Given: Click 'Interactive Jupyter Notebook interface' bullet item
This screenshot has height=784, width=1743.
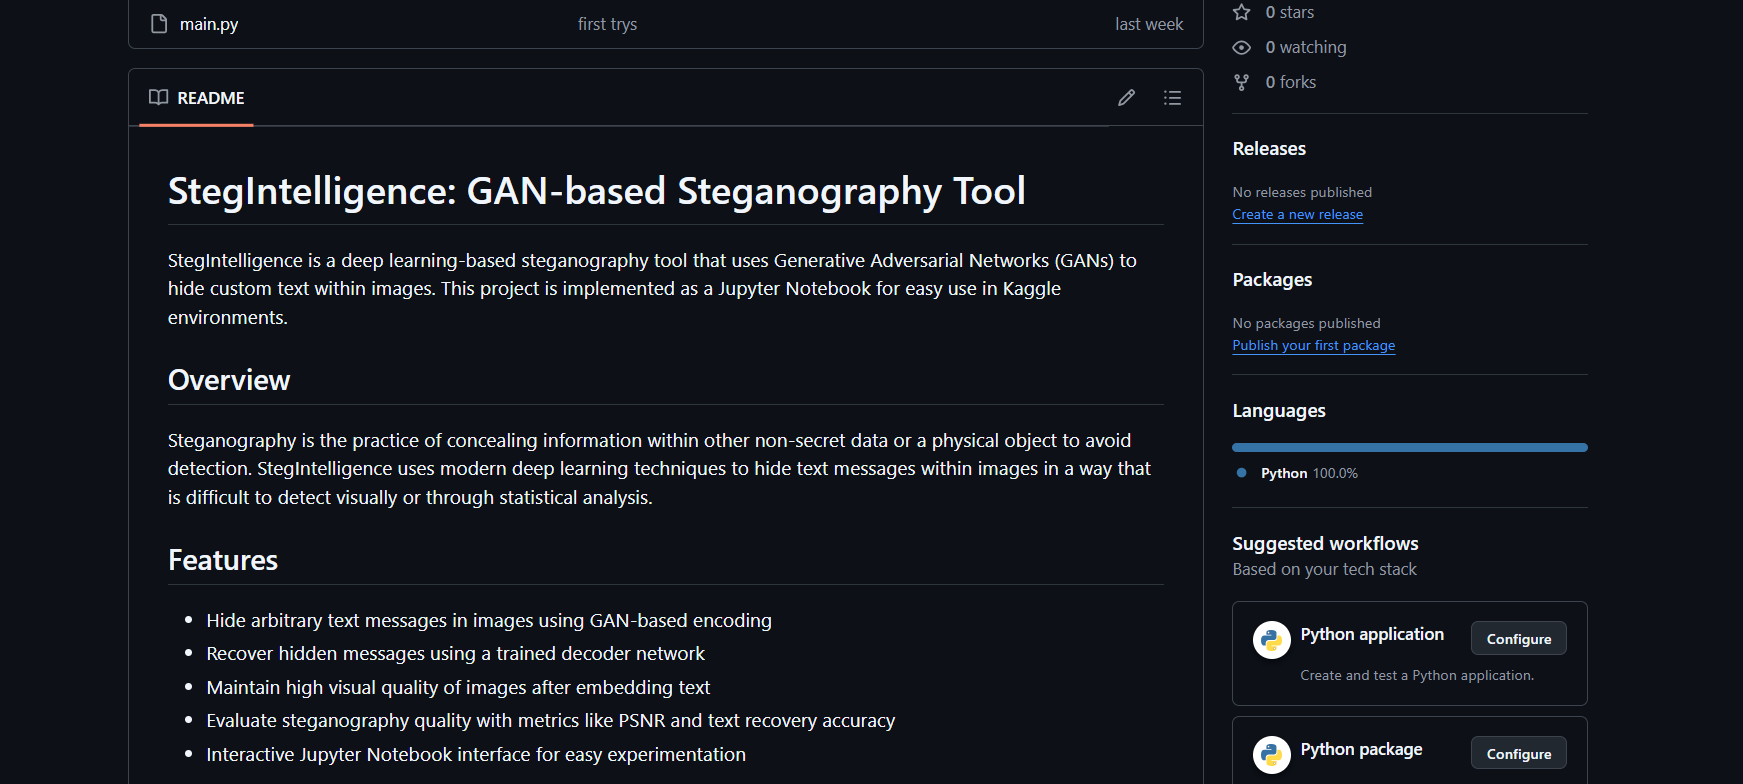Looking at the screenshot, I should click(x=476, y=754).
